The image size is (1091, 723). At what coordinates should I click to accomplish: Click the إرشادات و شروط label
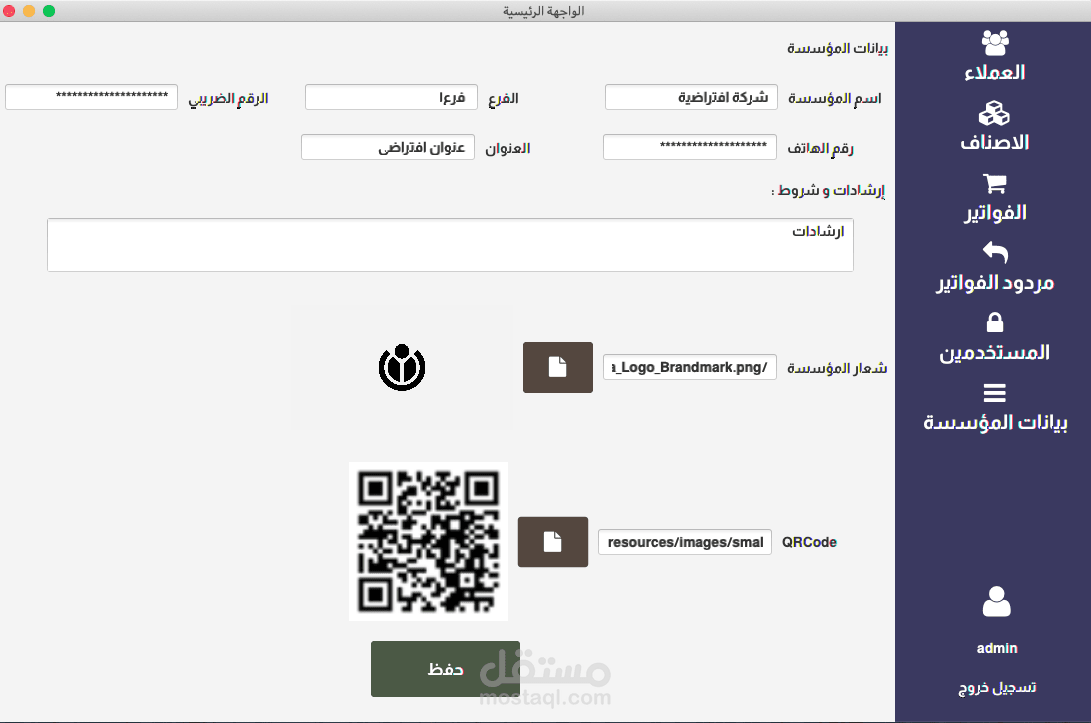pyautogui.click(x=828, y=191)
